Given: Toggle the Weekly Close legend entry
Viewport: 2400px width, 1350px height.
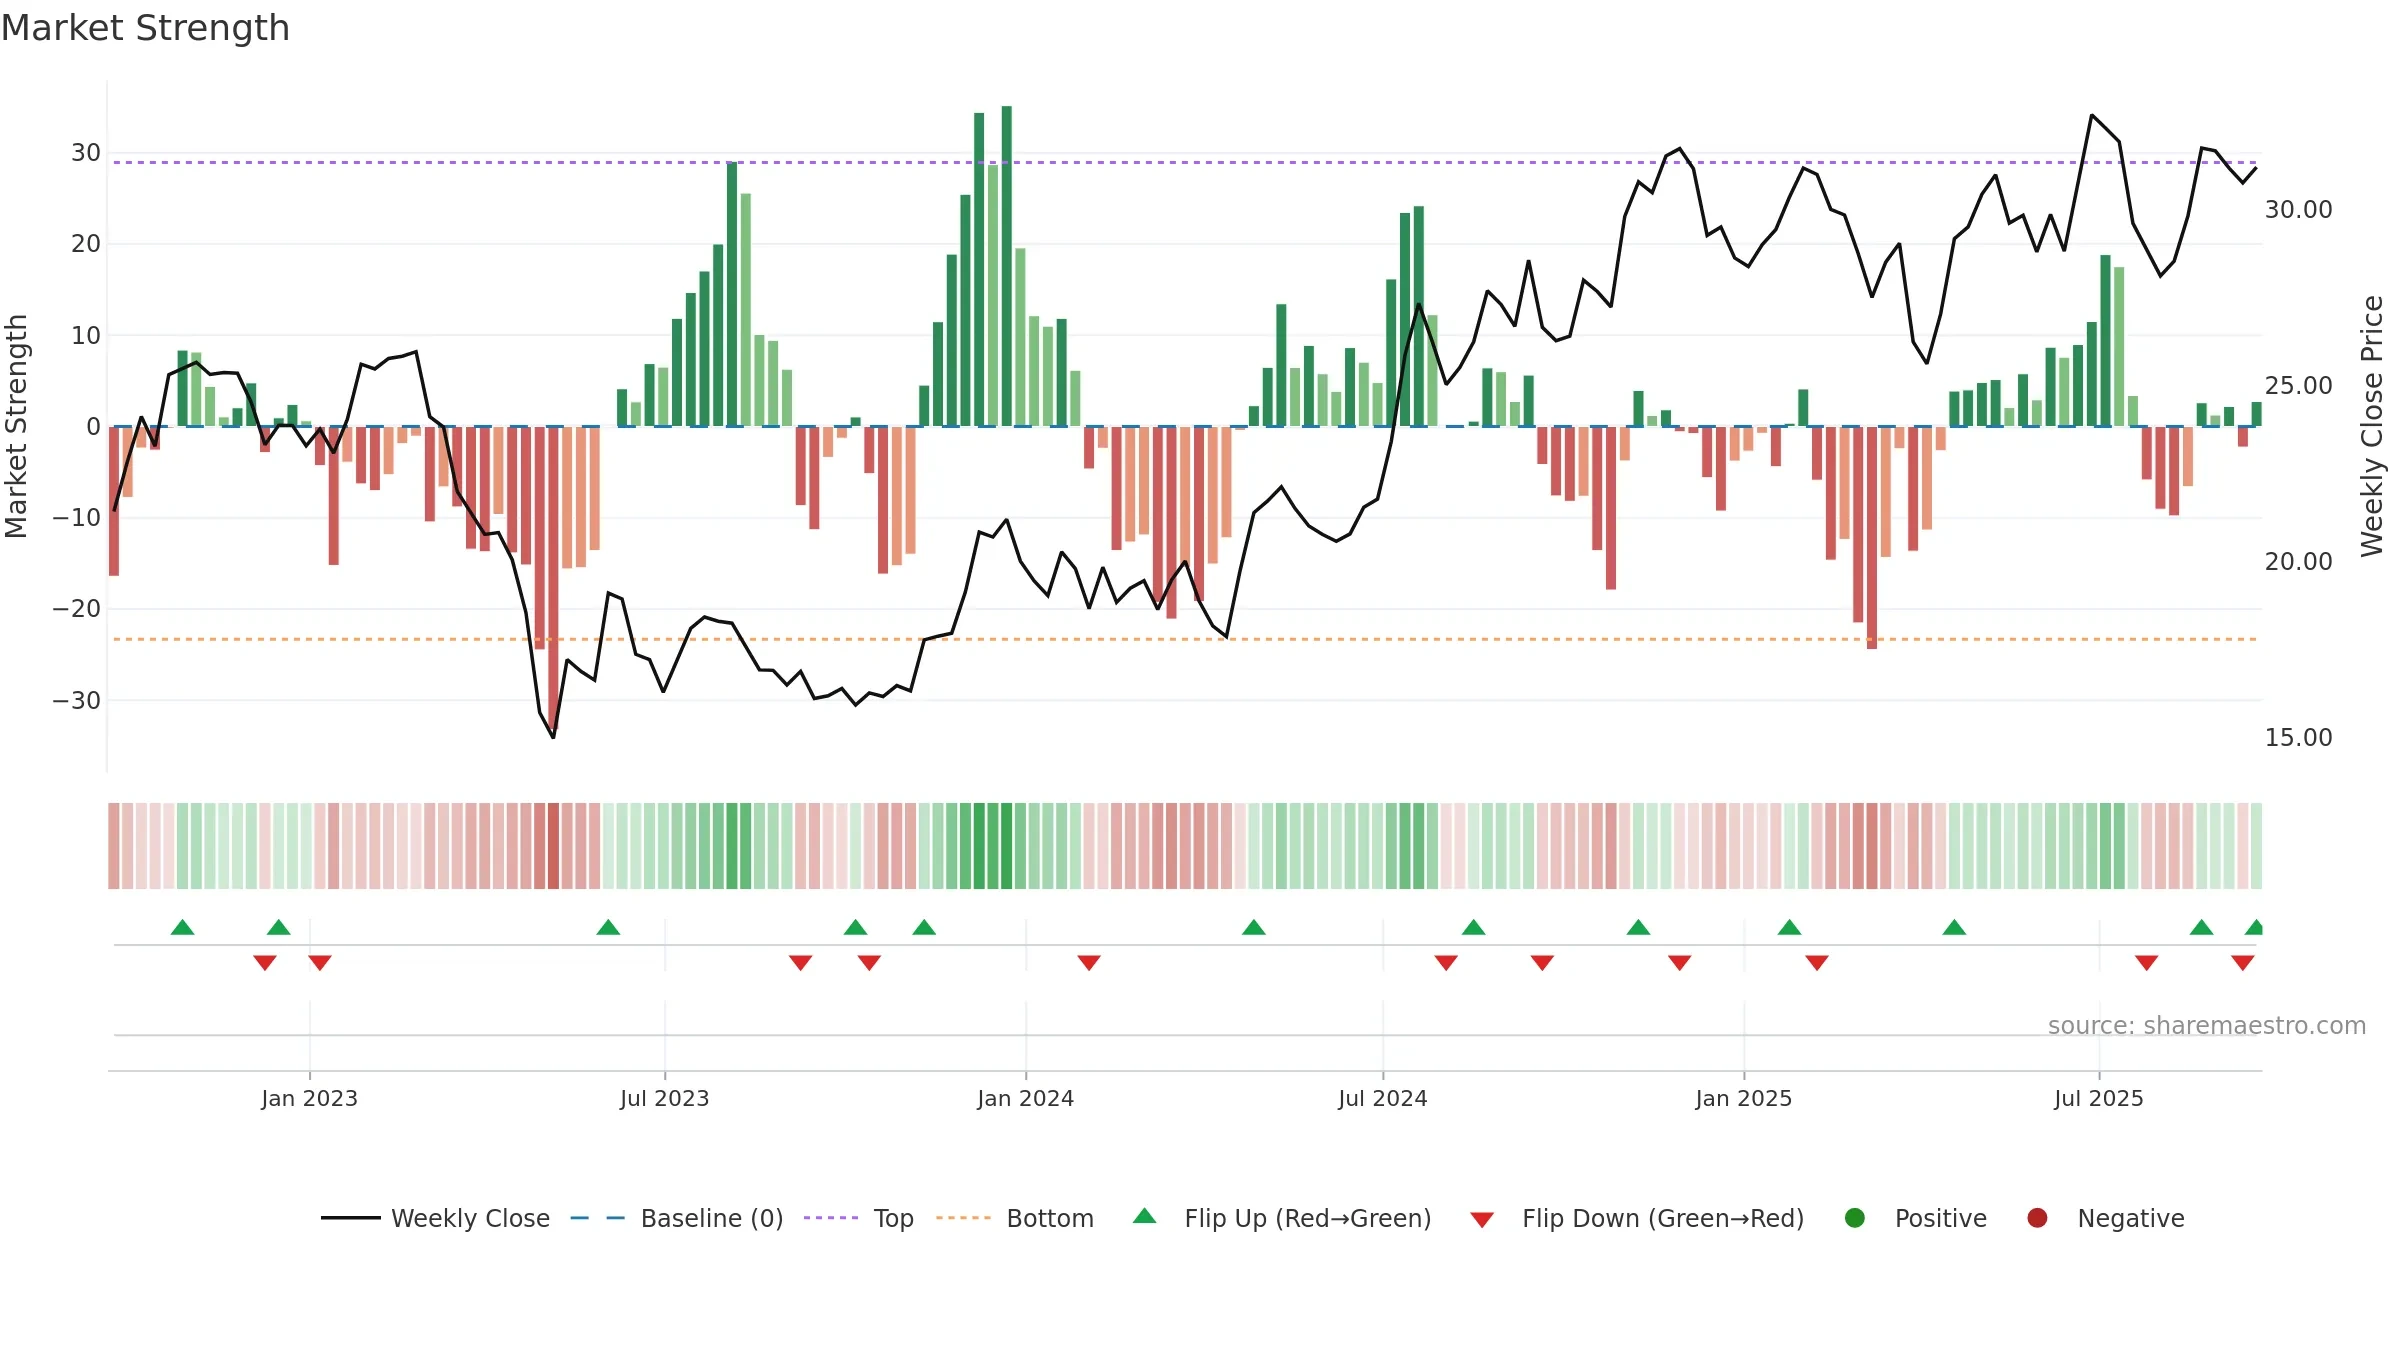Looking at the screenshot, I should tap(435, 1218).
